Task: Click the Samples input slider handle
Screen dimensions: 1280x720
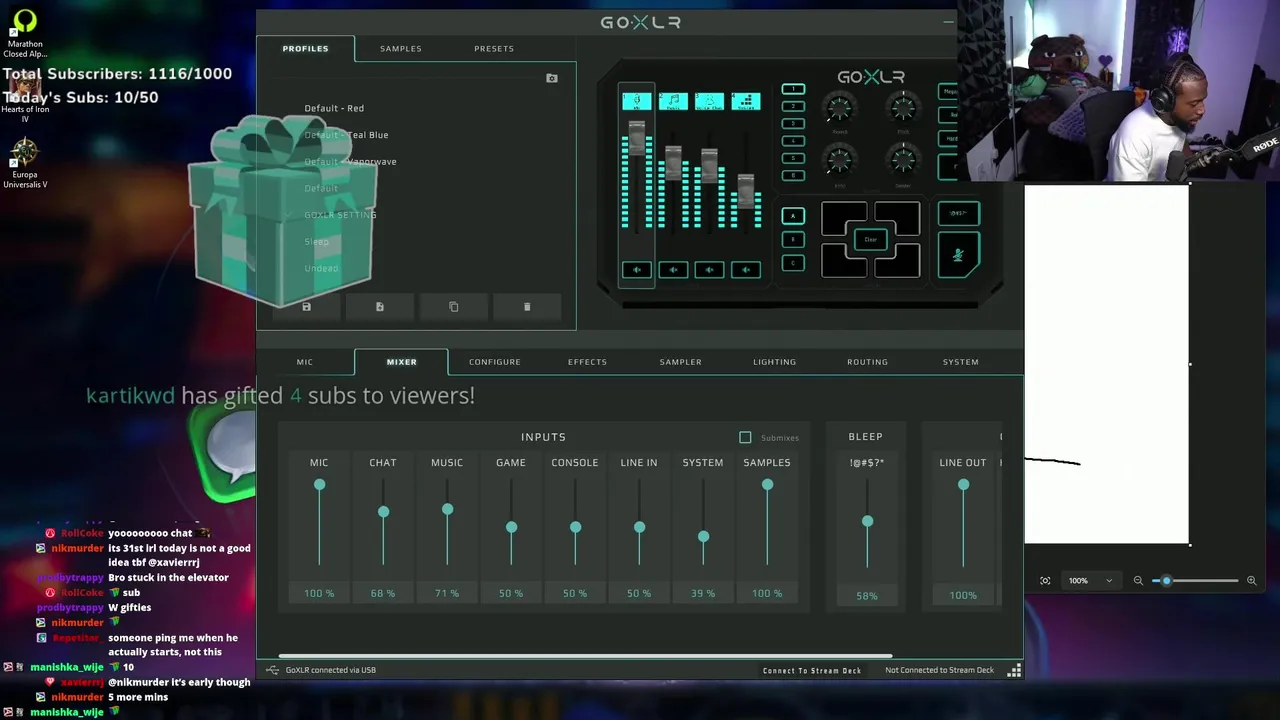Action: click(x=767, y=485)
